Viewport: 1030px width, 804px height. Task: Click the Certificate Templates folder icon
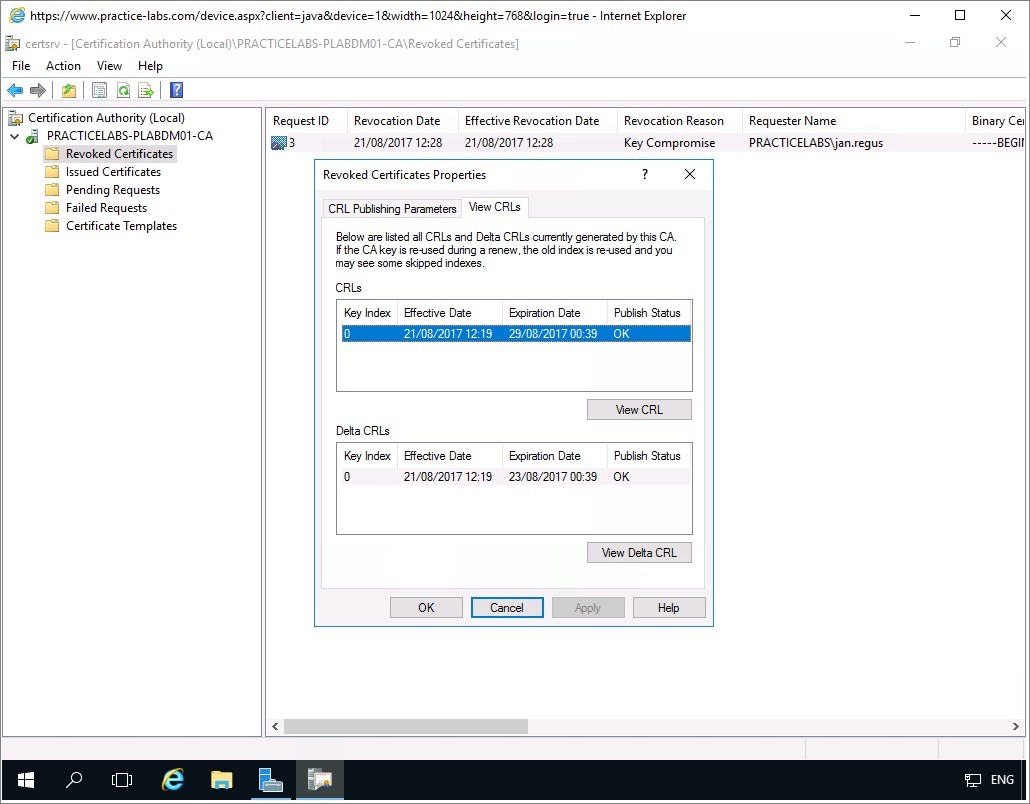coord(52,226)
